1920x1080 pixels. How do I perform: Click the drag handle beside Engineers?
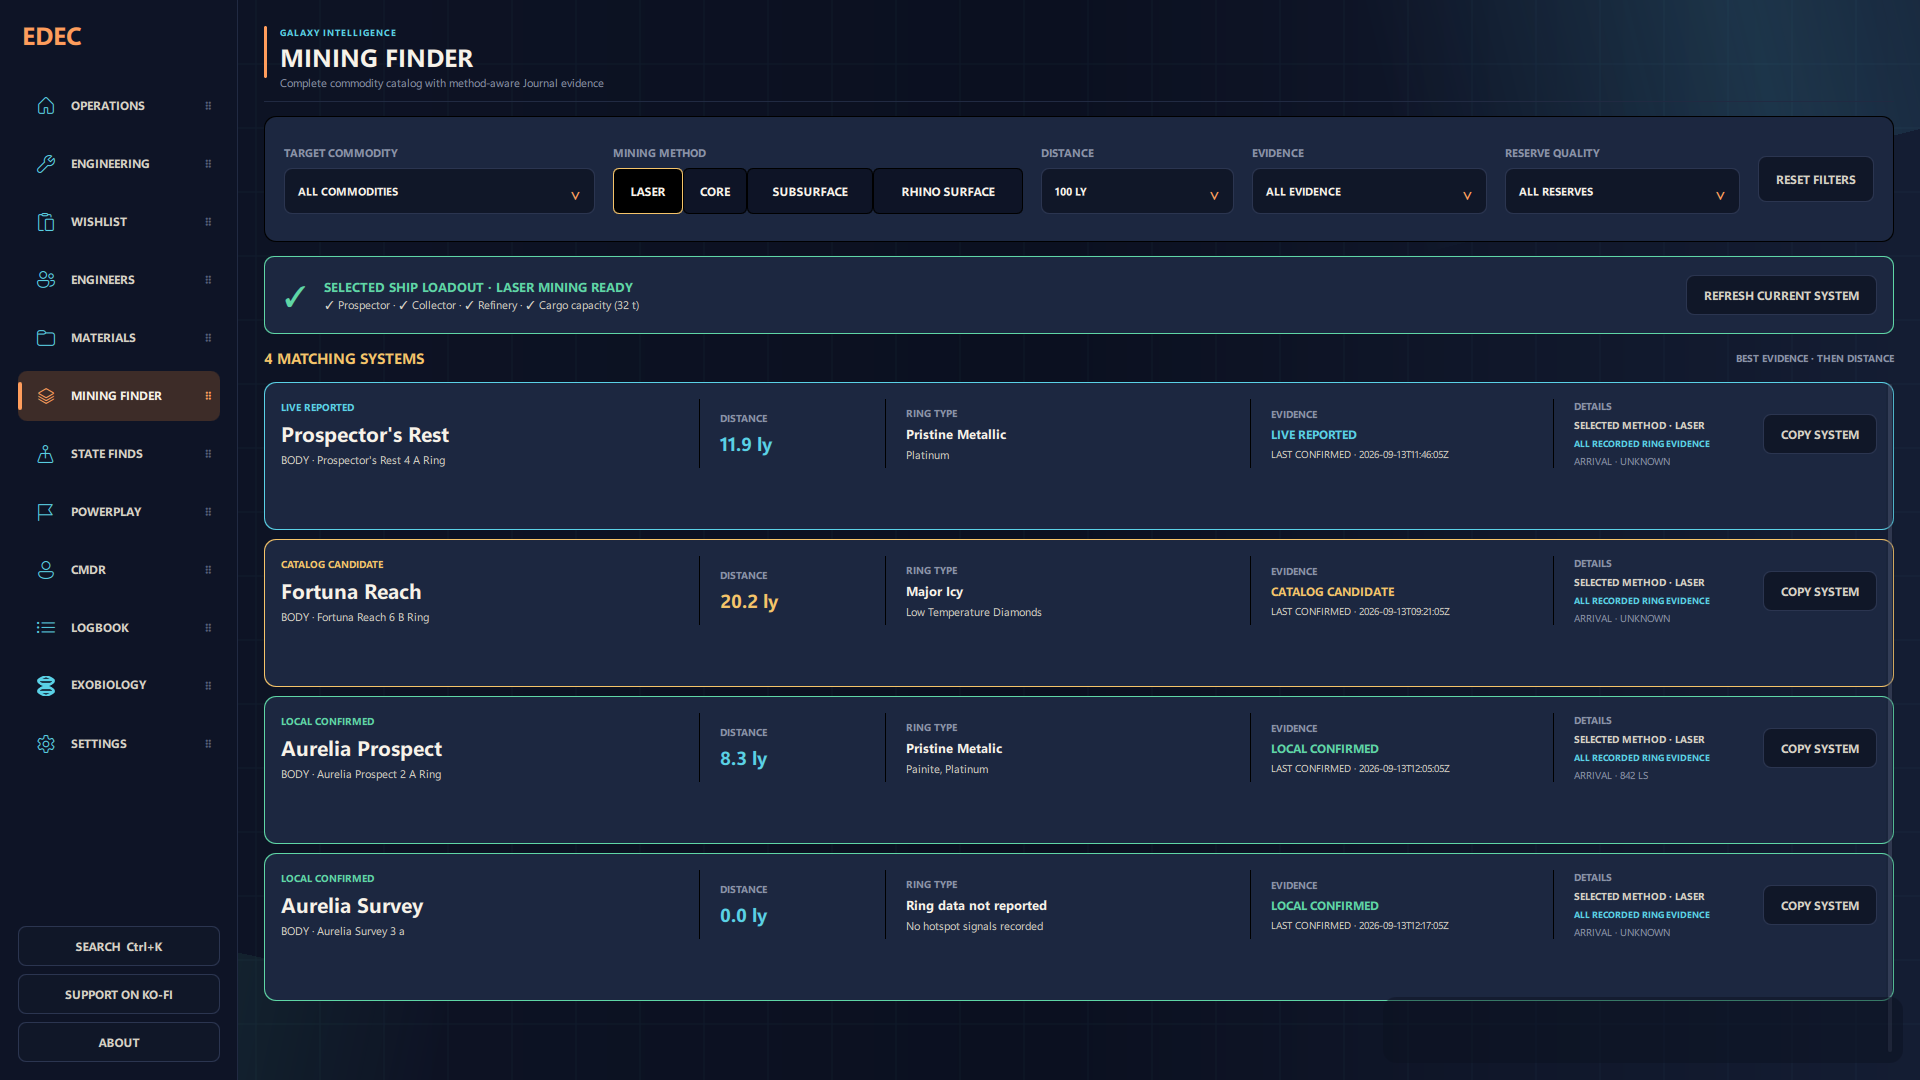click(208, 280)
